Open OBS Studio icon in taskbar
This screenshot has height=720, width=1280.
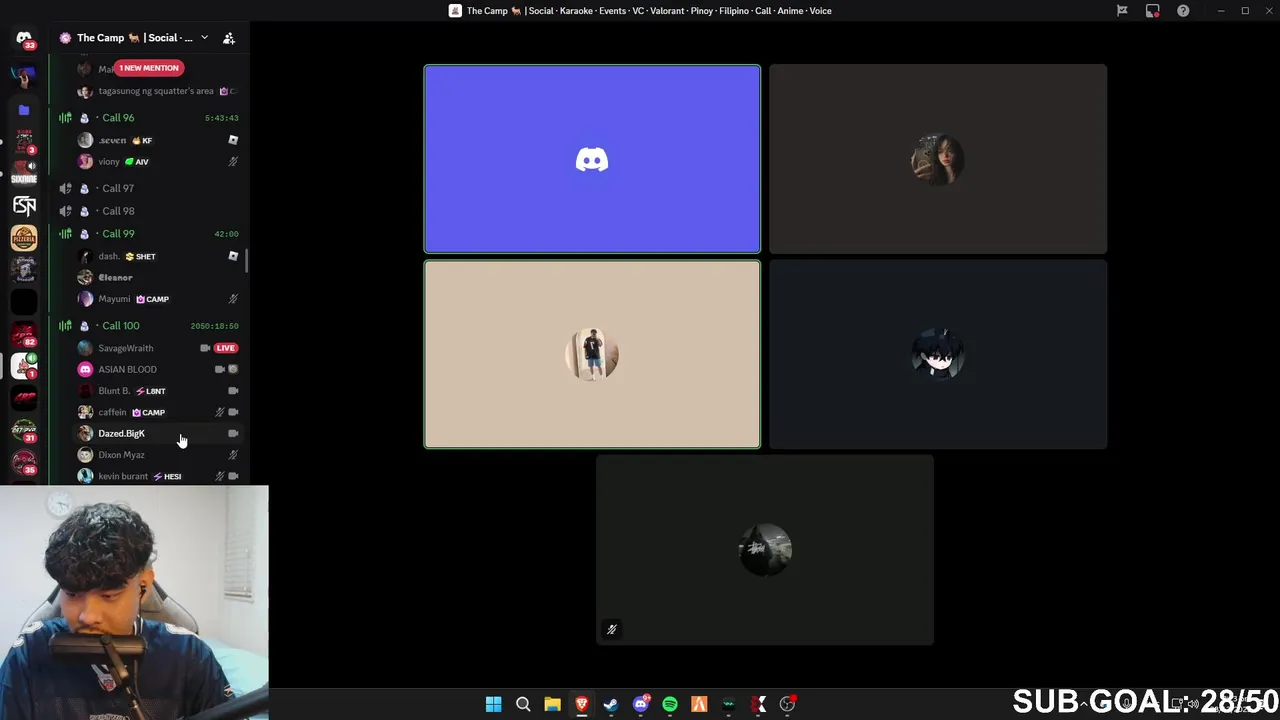pos(788,704)
